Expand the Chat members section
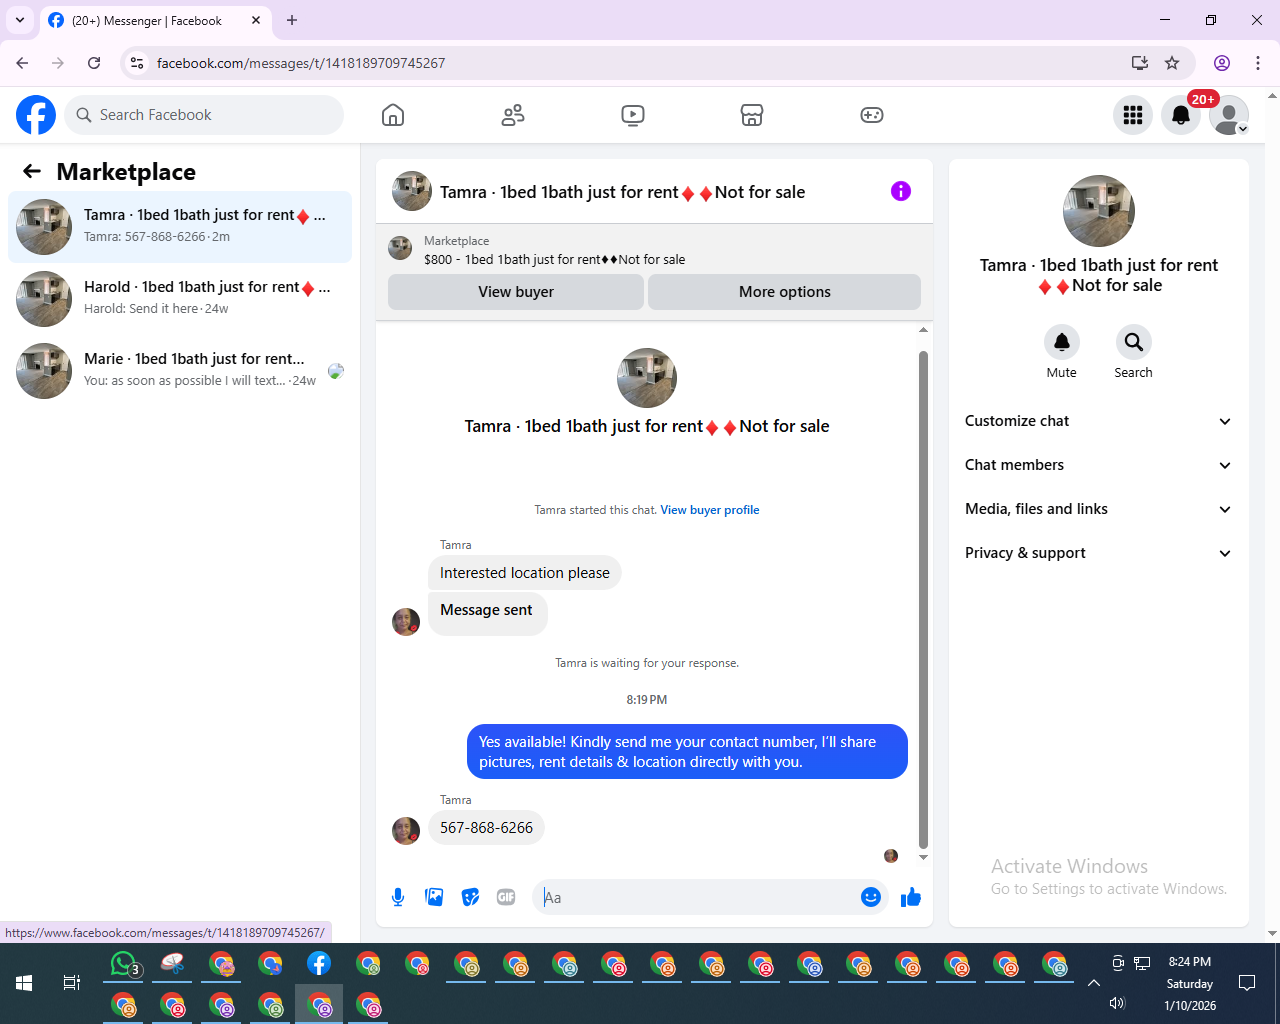This screenshot has height=1024, width=1280. click(1097, 465)
